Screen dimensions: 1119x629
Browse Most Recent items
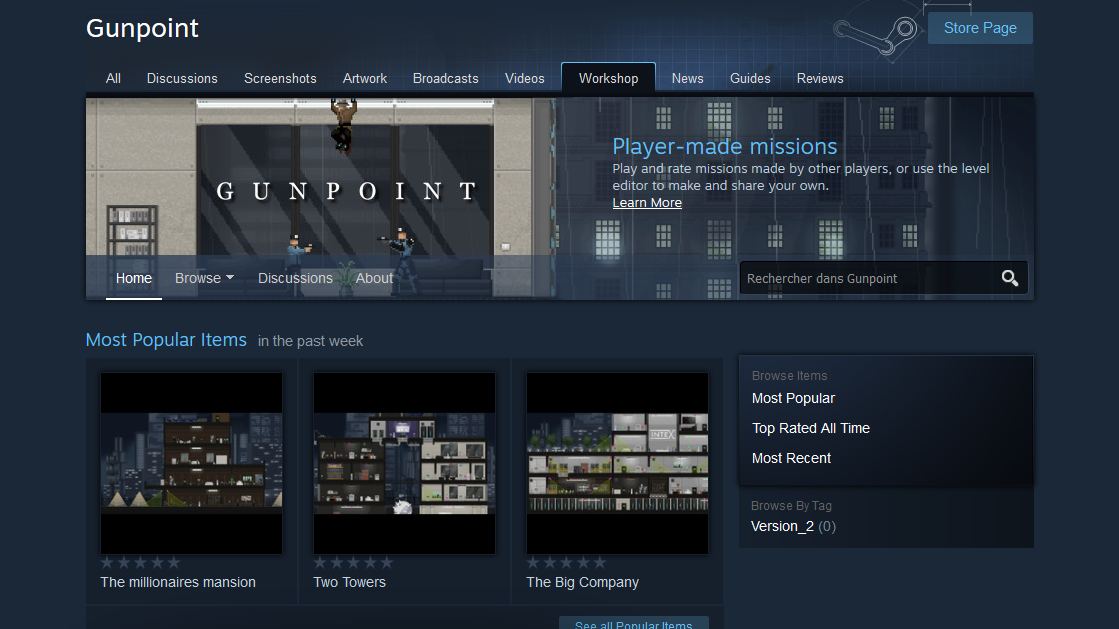pos(791,458)
